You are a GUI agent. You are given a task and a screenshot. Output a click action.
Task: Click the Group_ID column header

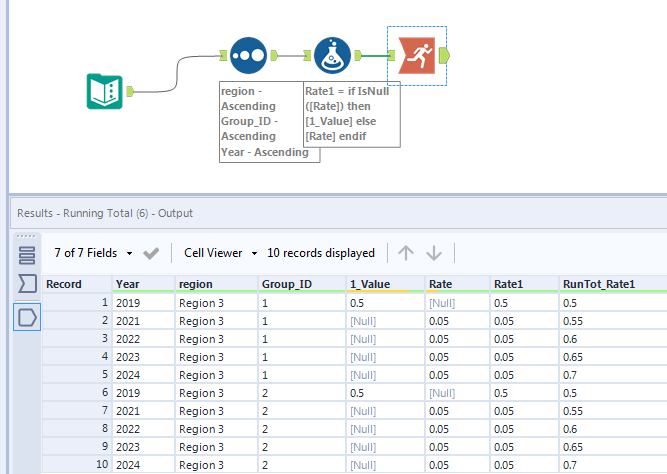[300, 284]
